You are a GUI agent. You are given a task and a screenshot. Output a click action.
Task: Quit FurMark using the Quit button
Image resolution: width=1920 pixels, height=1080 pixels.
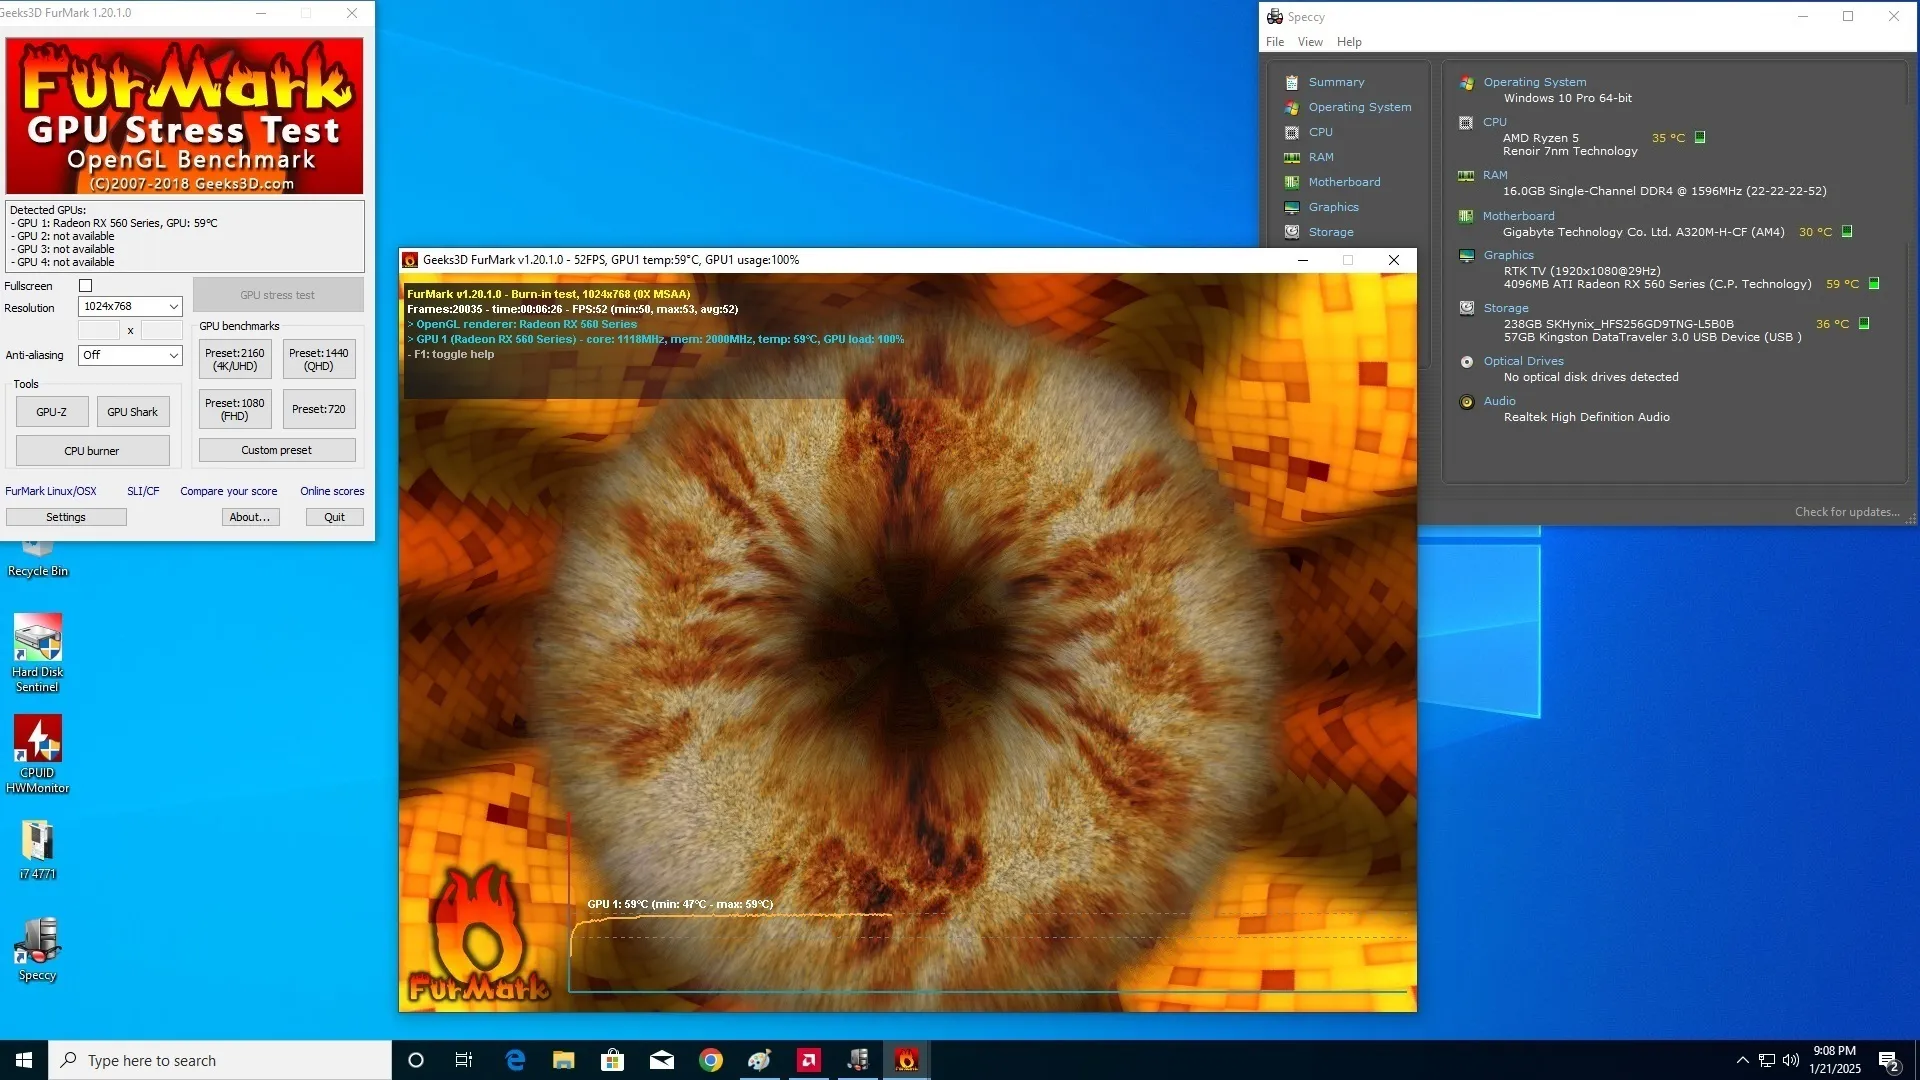tap(334, 518)
